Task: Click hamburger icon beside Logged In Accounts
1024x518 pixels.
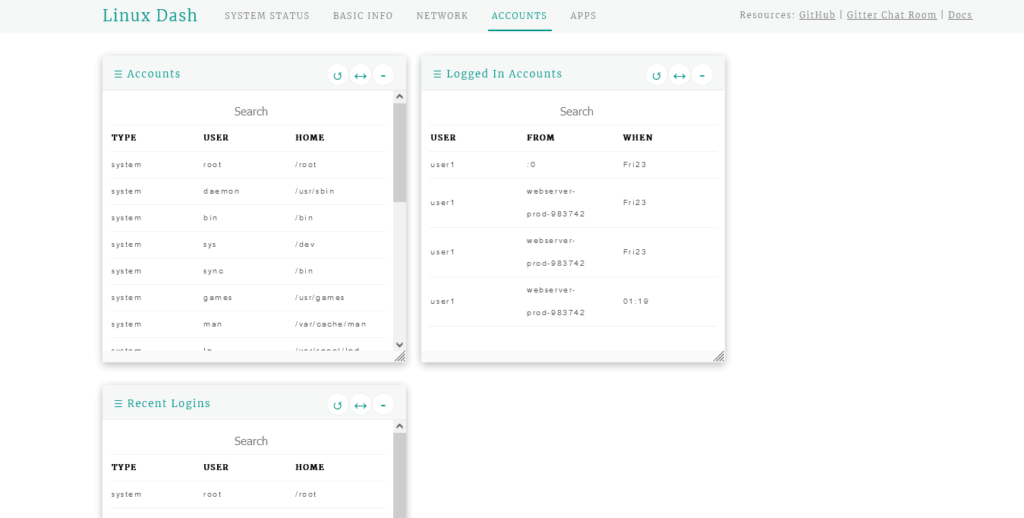Action: [437, 74]
